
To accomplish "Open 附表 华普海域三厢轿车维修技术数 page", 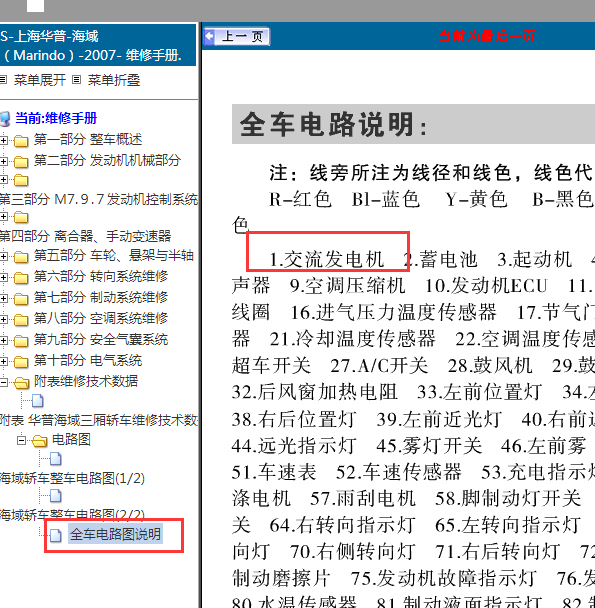I will pyautogui.click(x=99, y=420).
